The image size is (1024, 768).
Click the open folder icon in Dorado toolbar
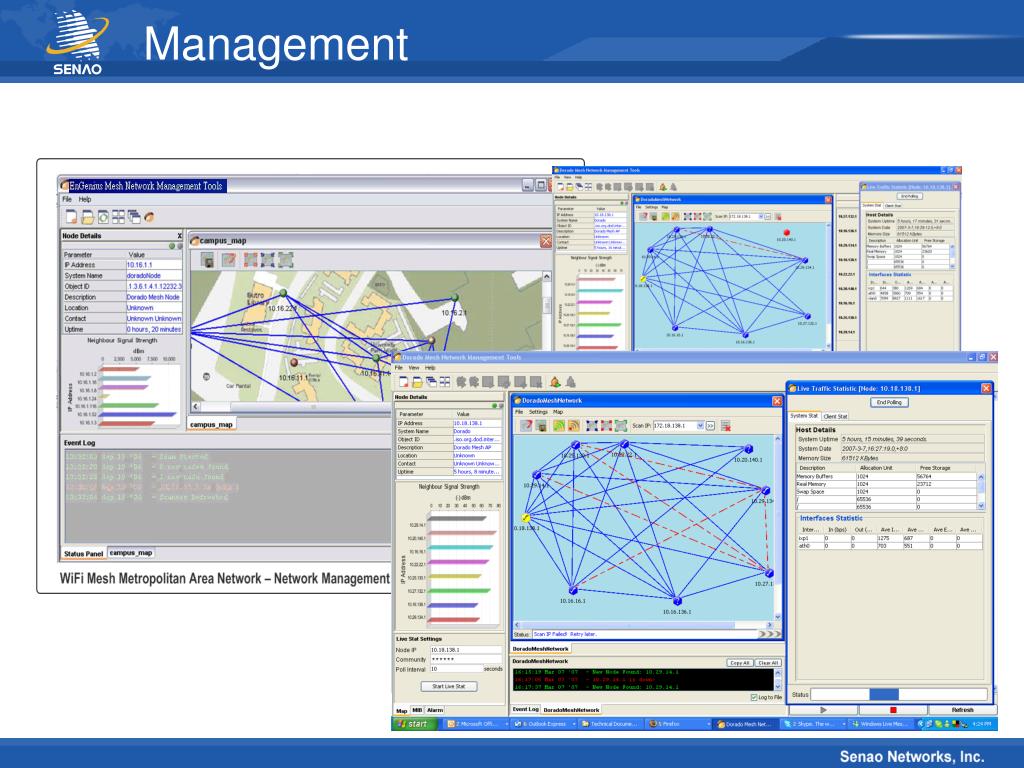point(417,382)
